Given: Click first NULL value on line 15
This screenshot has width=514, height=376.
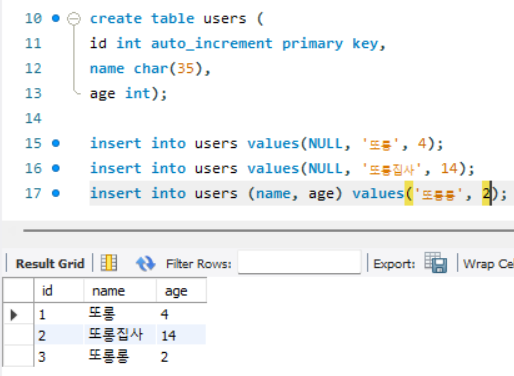Looking at the screenshot, I should [326, 144].
